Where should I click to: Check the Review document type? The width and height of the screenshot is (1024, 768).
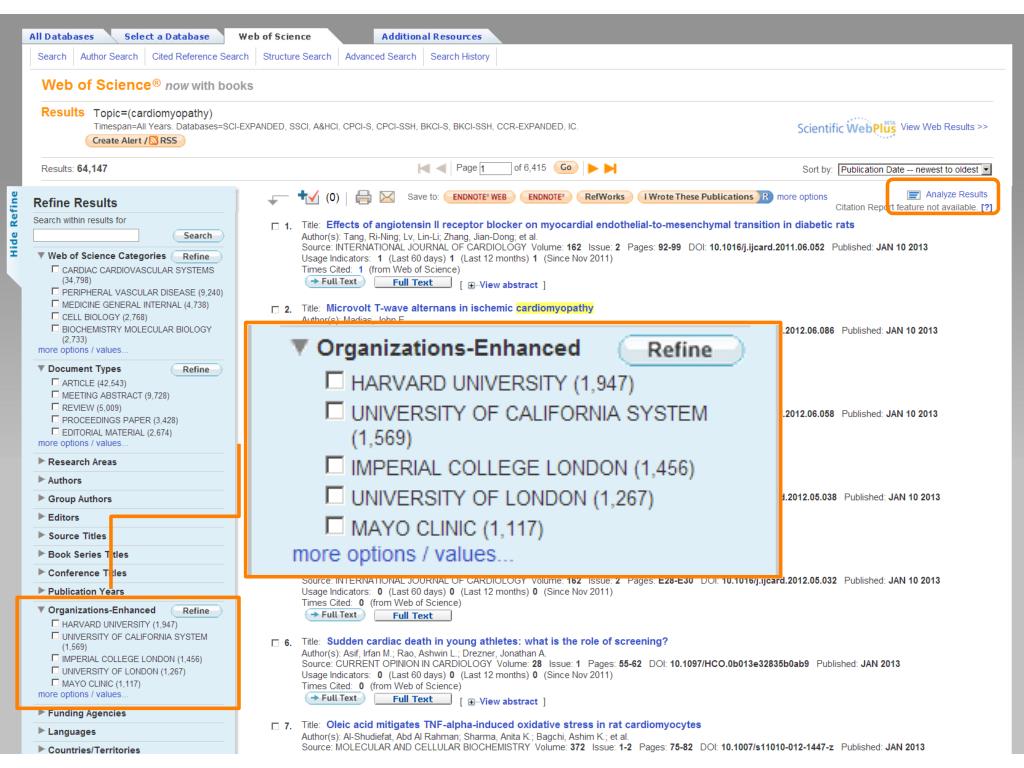point(56,407)
